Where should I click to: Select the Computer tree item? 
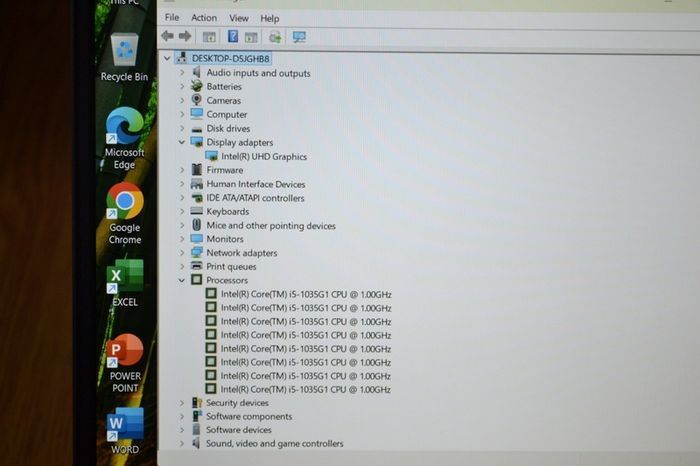point(226,114)
